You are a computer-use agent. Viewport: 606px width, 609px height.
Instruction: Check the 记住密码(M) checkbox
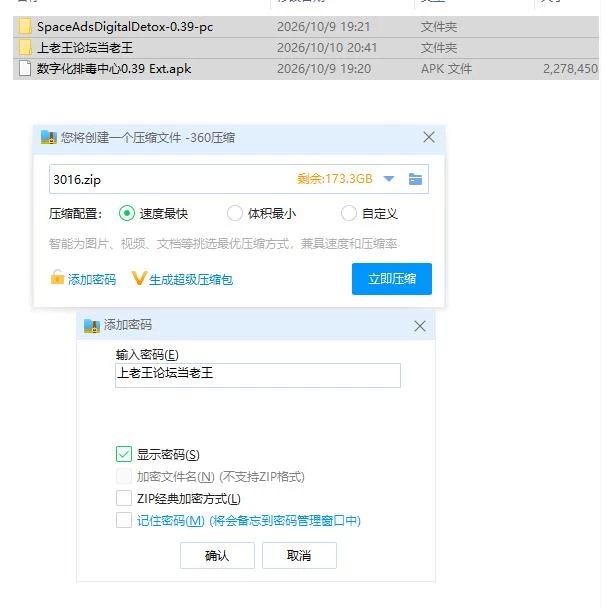pyautogui.click(x=124, y=520)
